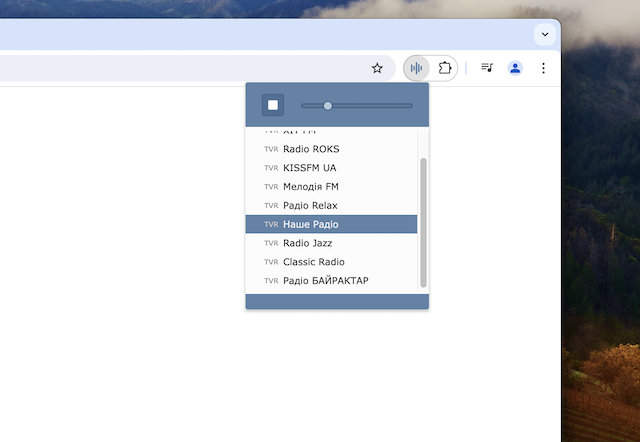
Task: Select the Радіо БАЙРАКТАР station
Action: tap(331, 280)
